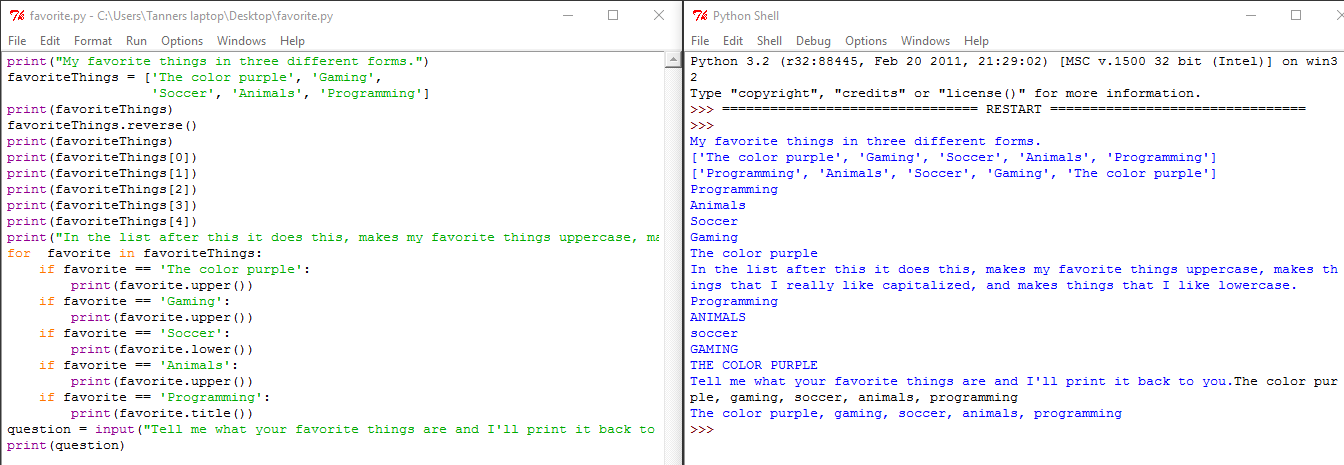Screen dimensions: 1344x465
Task: Click the if favorite == 'Gaming' line
Action: pyautogui.click(x=135, y=301)
